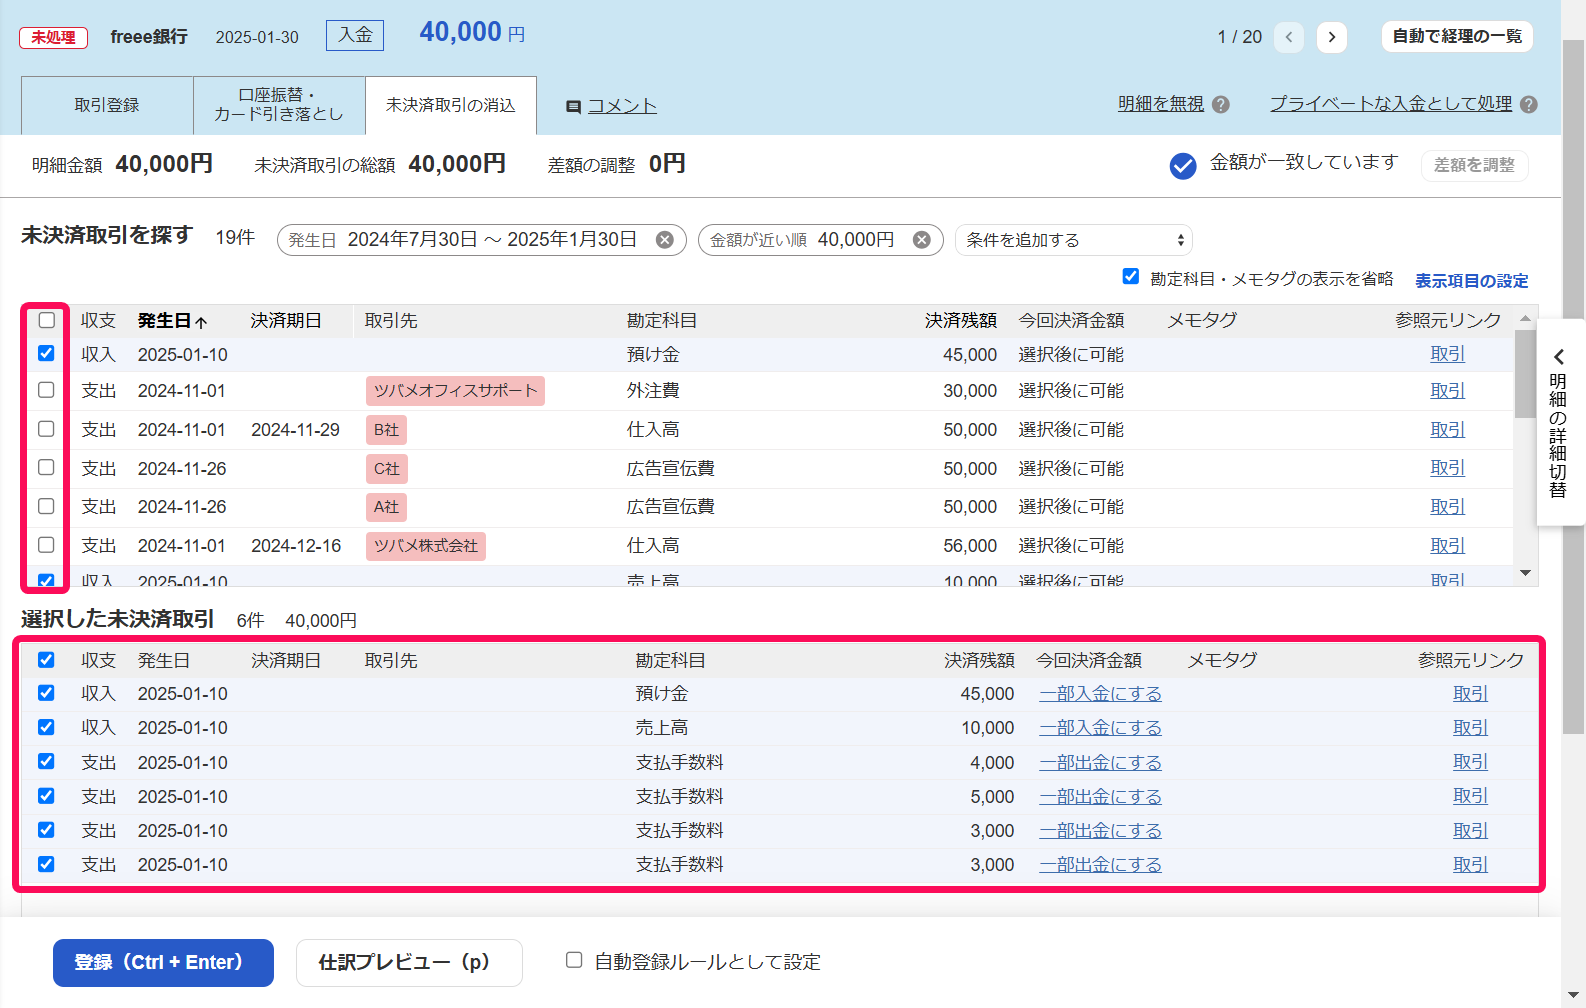Click the page vertical scrollbar thumb
The width and height of the screenshot is (1586, 1008).
pos(1573,387)
